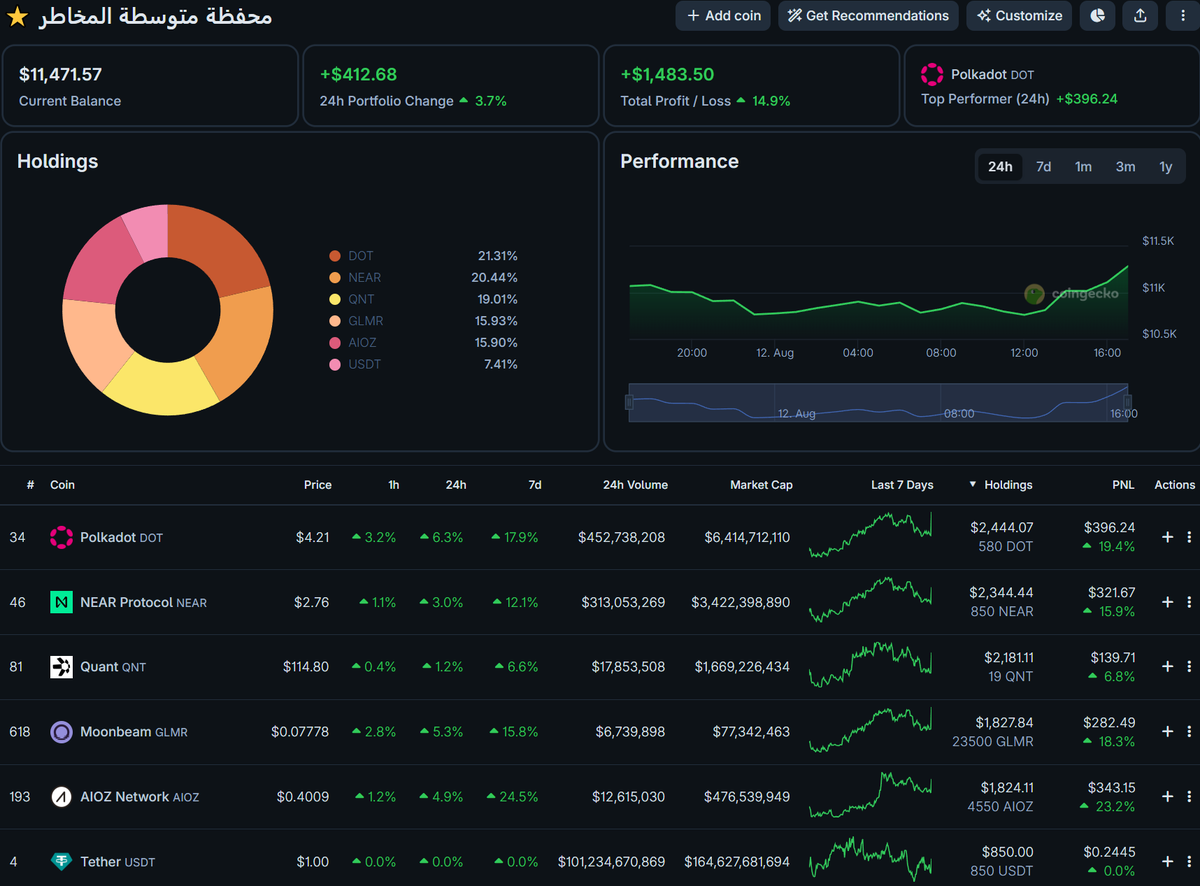The width and height of the screenshot is (1200, 886).
Task: Sort table by Market Cap header
Action: [x=761, y=485]
